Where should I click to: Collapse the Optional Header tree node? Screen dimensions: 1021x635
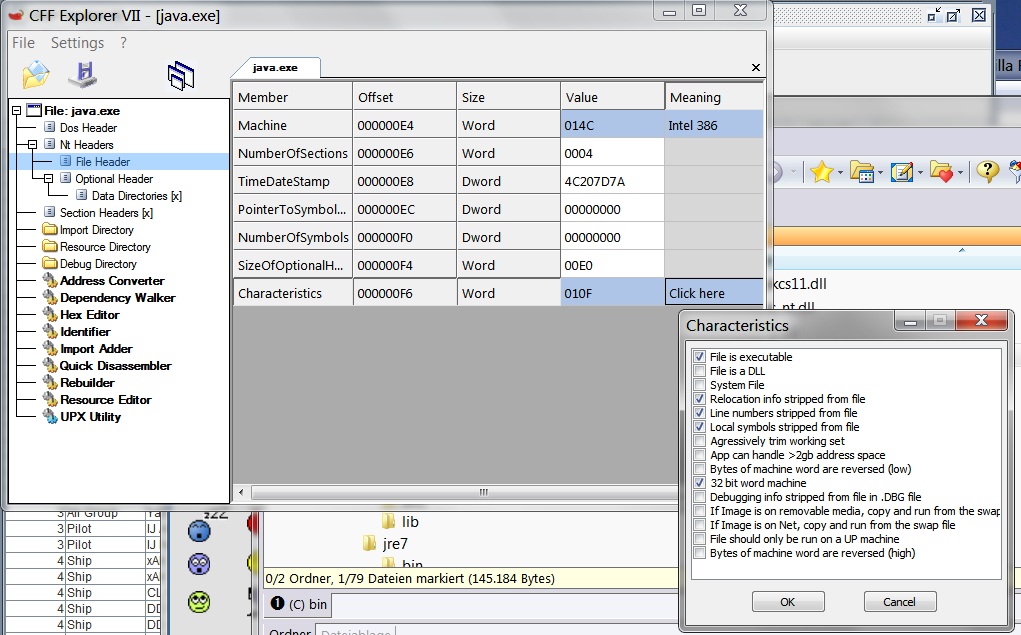pos(48,178)
